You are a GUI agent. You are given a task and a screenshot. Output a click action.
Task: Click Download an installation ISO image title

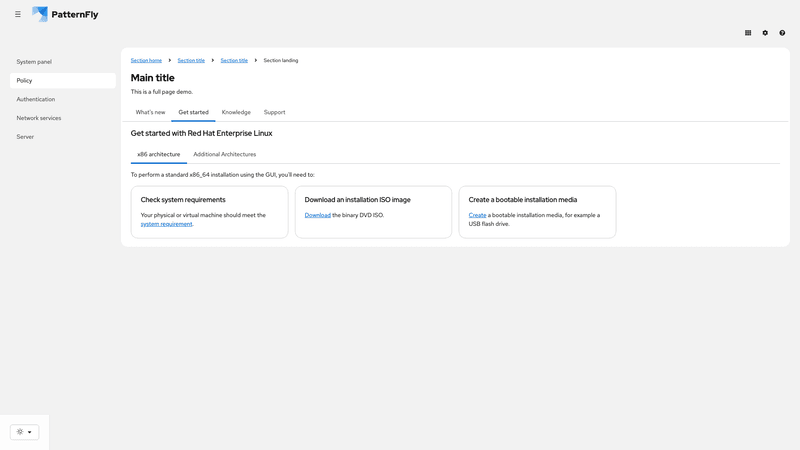tap(358, 200)
